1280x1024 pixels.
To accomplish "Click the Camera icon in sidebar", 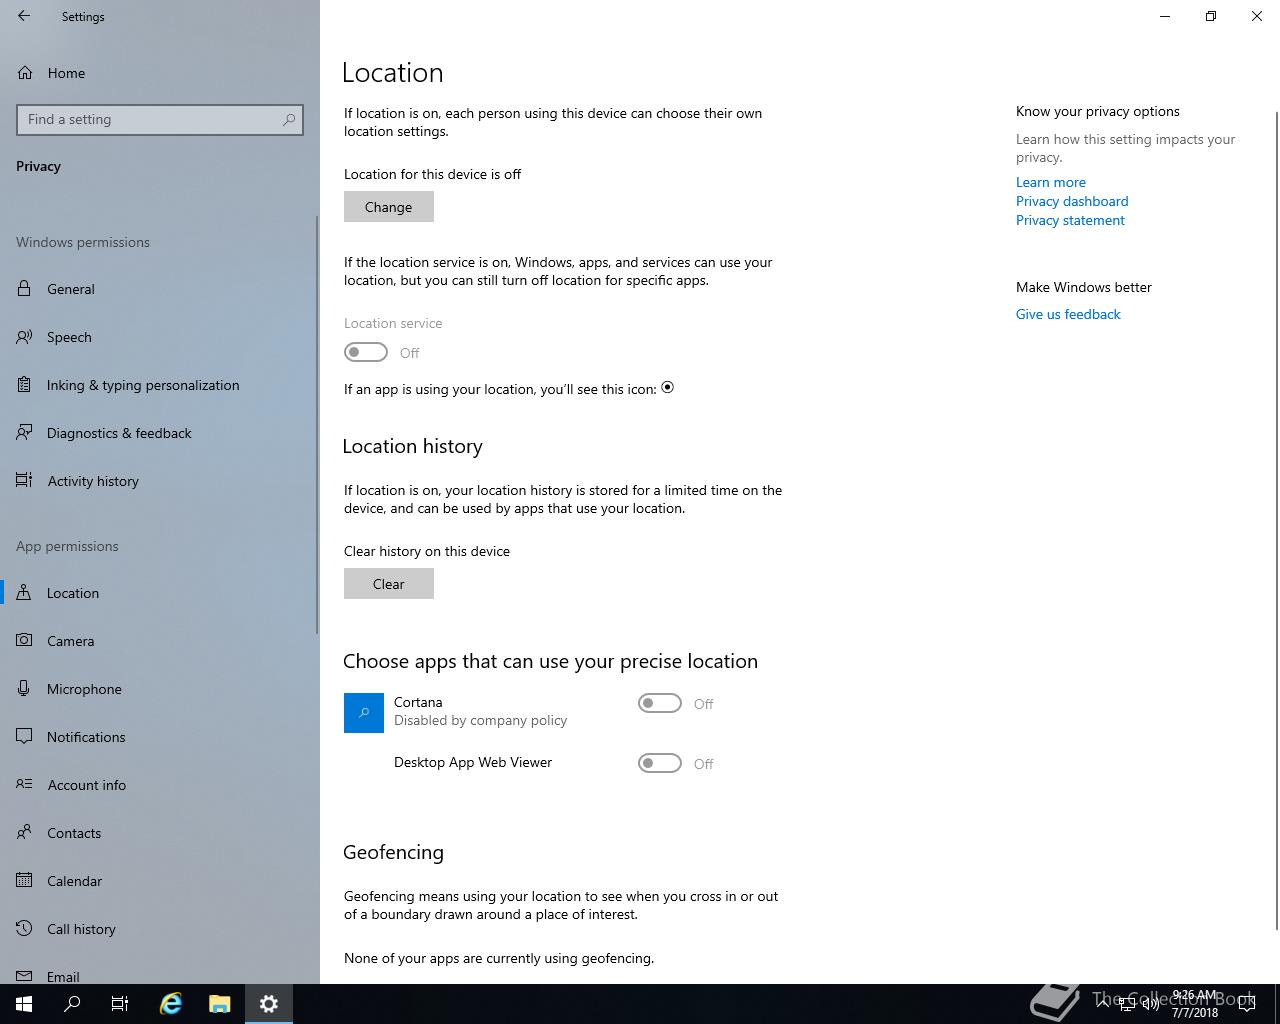I will click(x=24, y=641).
